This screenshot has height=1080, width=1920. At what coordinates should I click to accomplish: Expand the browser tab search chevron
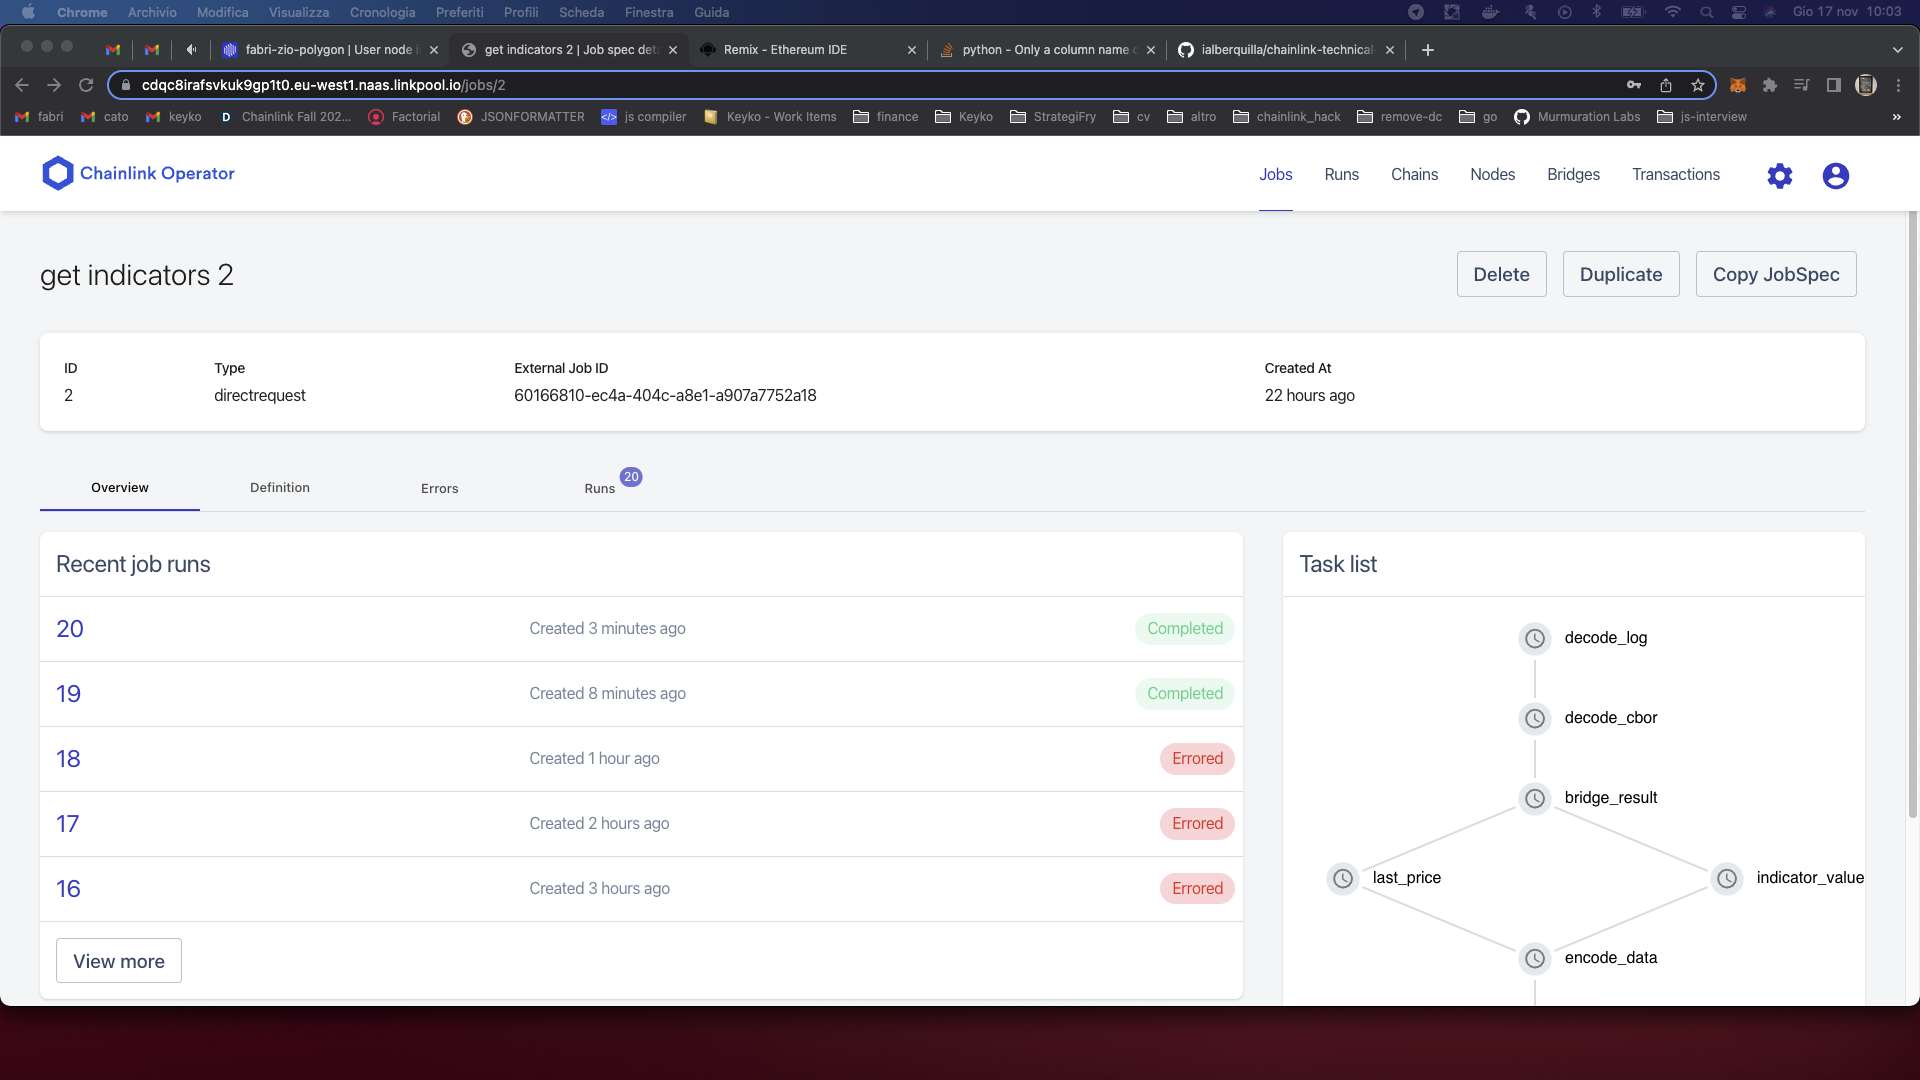pos(1897,49)
